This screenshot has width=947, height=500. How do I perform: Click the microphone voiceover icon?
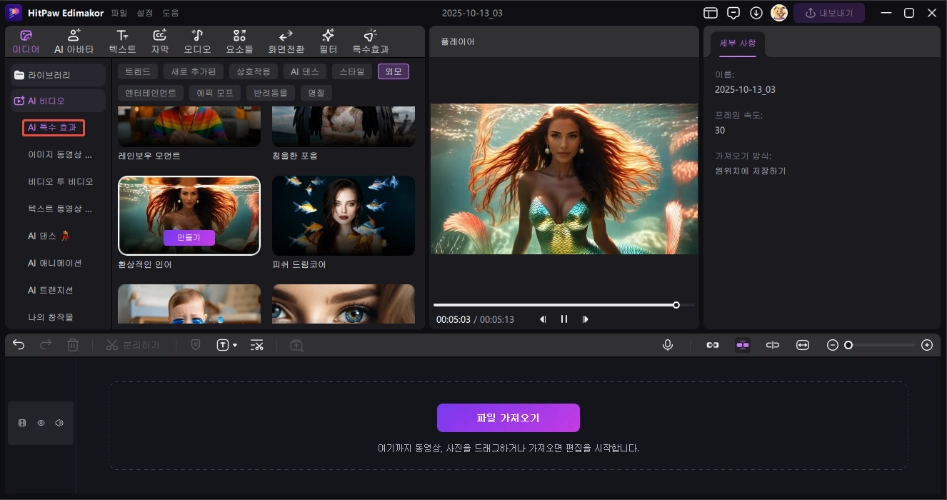point(667,345)
